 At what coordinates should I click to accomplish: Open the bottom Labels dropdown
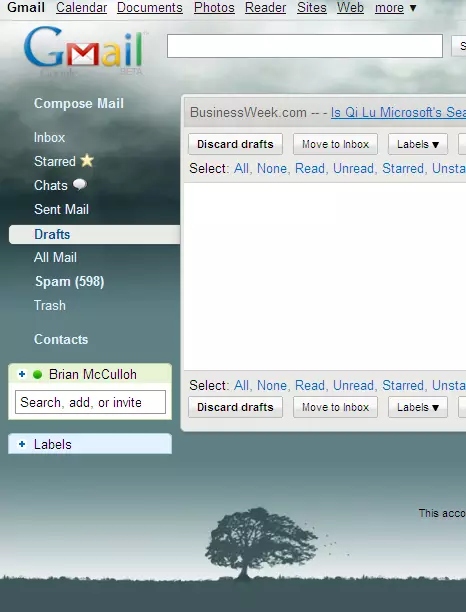tap(418, 407)
